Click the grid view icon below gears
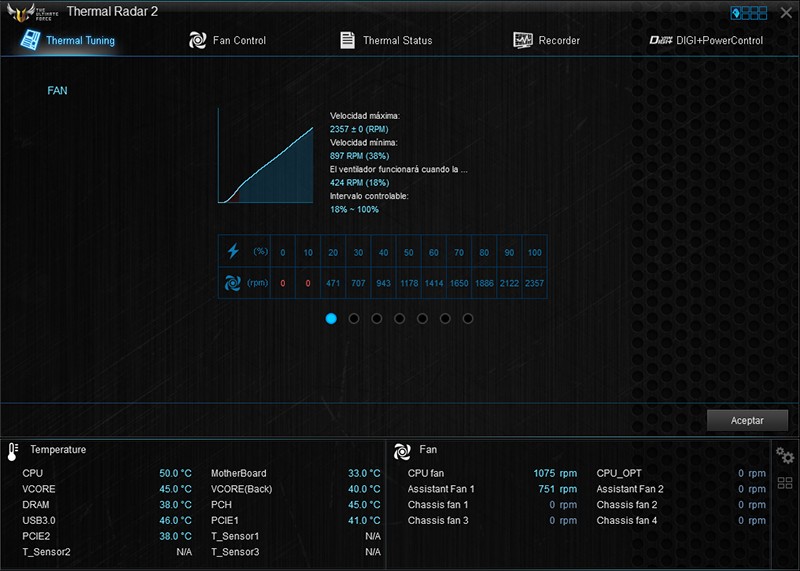800x571 pixels. click(x=785, y=483)
